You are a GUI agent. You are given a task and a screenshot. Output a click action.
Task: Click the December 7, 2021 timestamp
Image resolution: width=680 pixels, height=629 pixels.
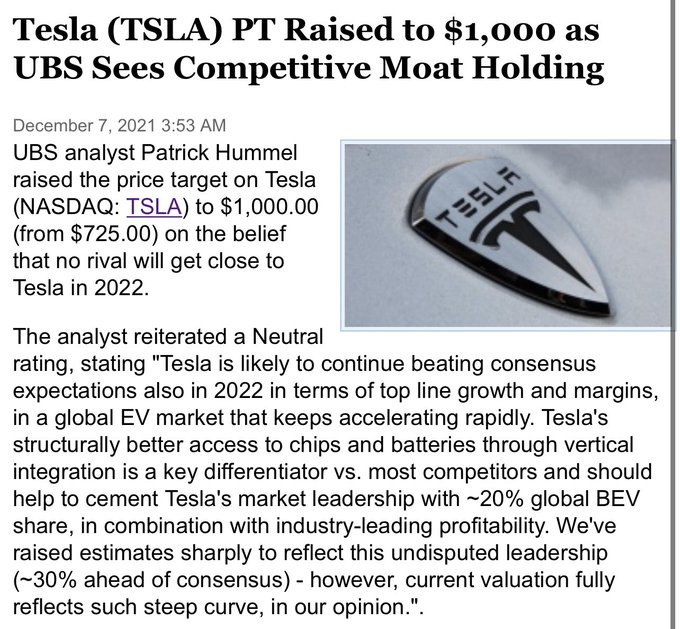(x=119, y=126)
